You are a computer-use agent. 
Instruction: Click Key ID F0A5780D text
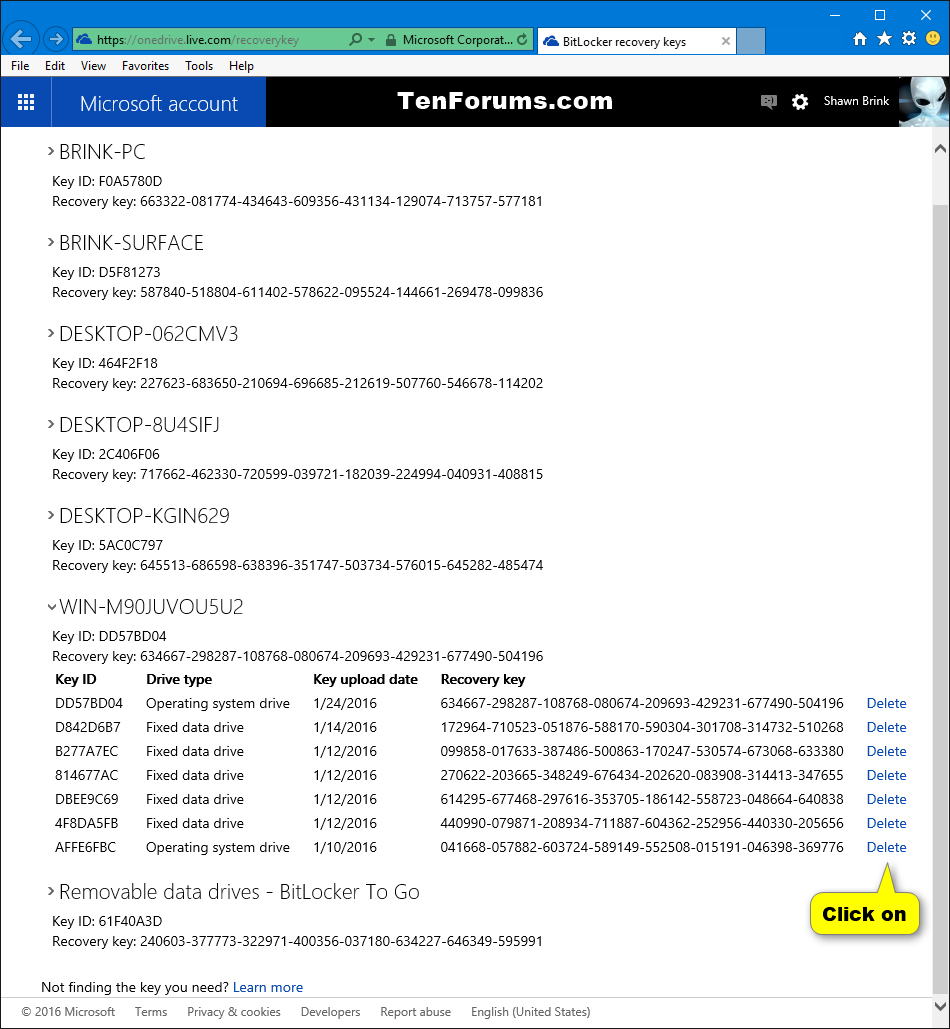107,181
